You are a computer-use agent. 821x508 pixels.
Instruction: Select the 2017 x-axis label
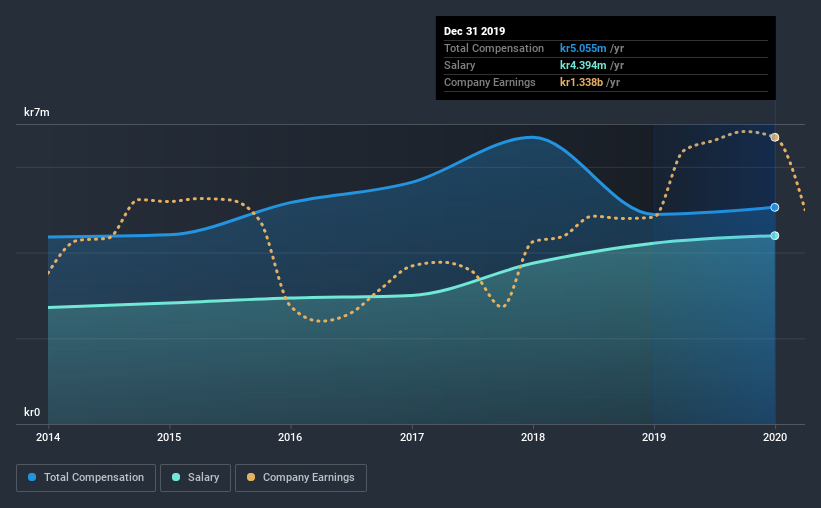412,437
